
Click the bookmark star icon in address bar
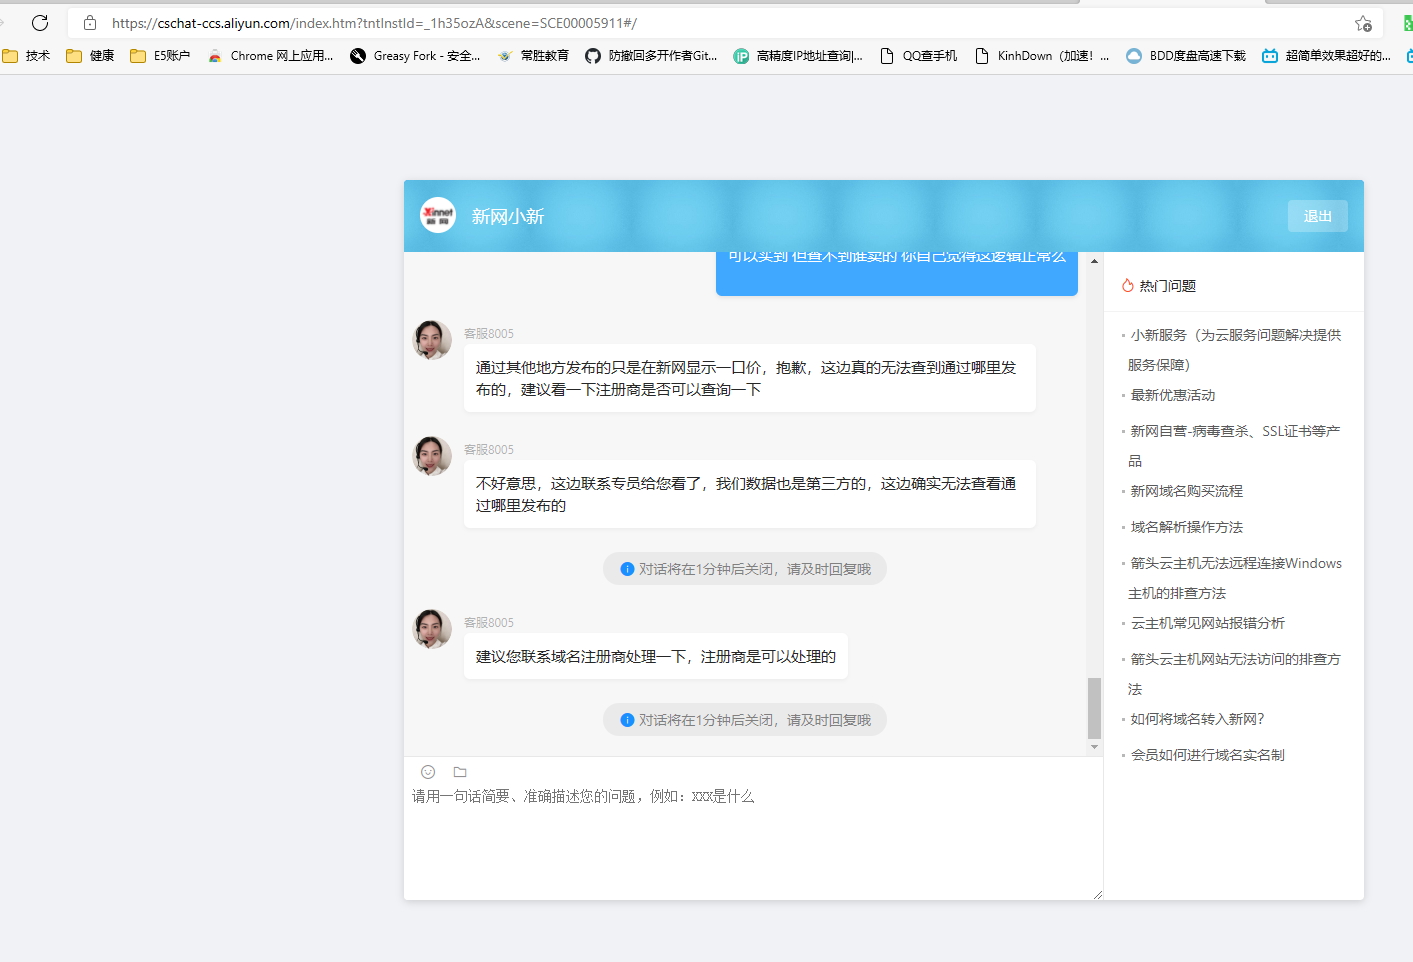click(x=1363, y=23)
